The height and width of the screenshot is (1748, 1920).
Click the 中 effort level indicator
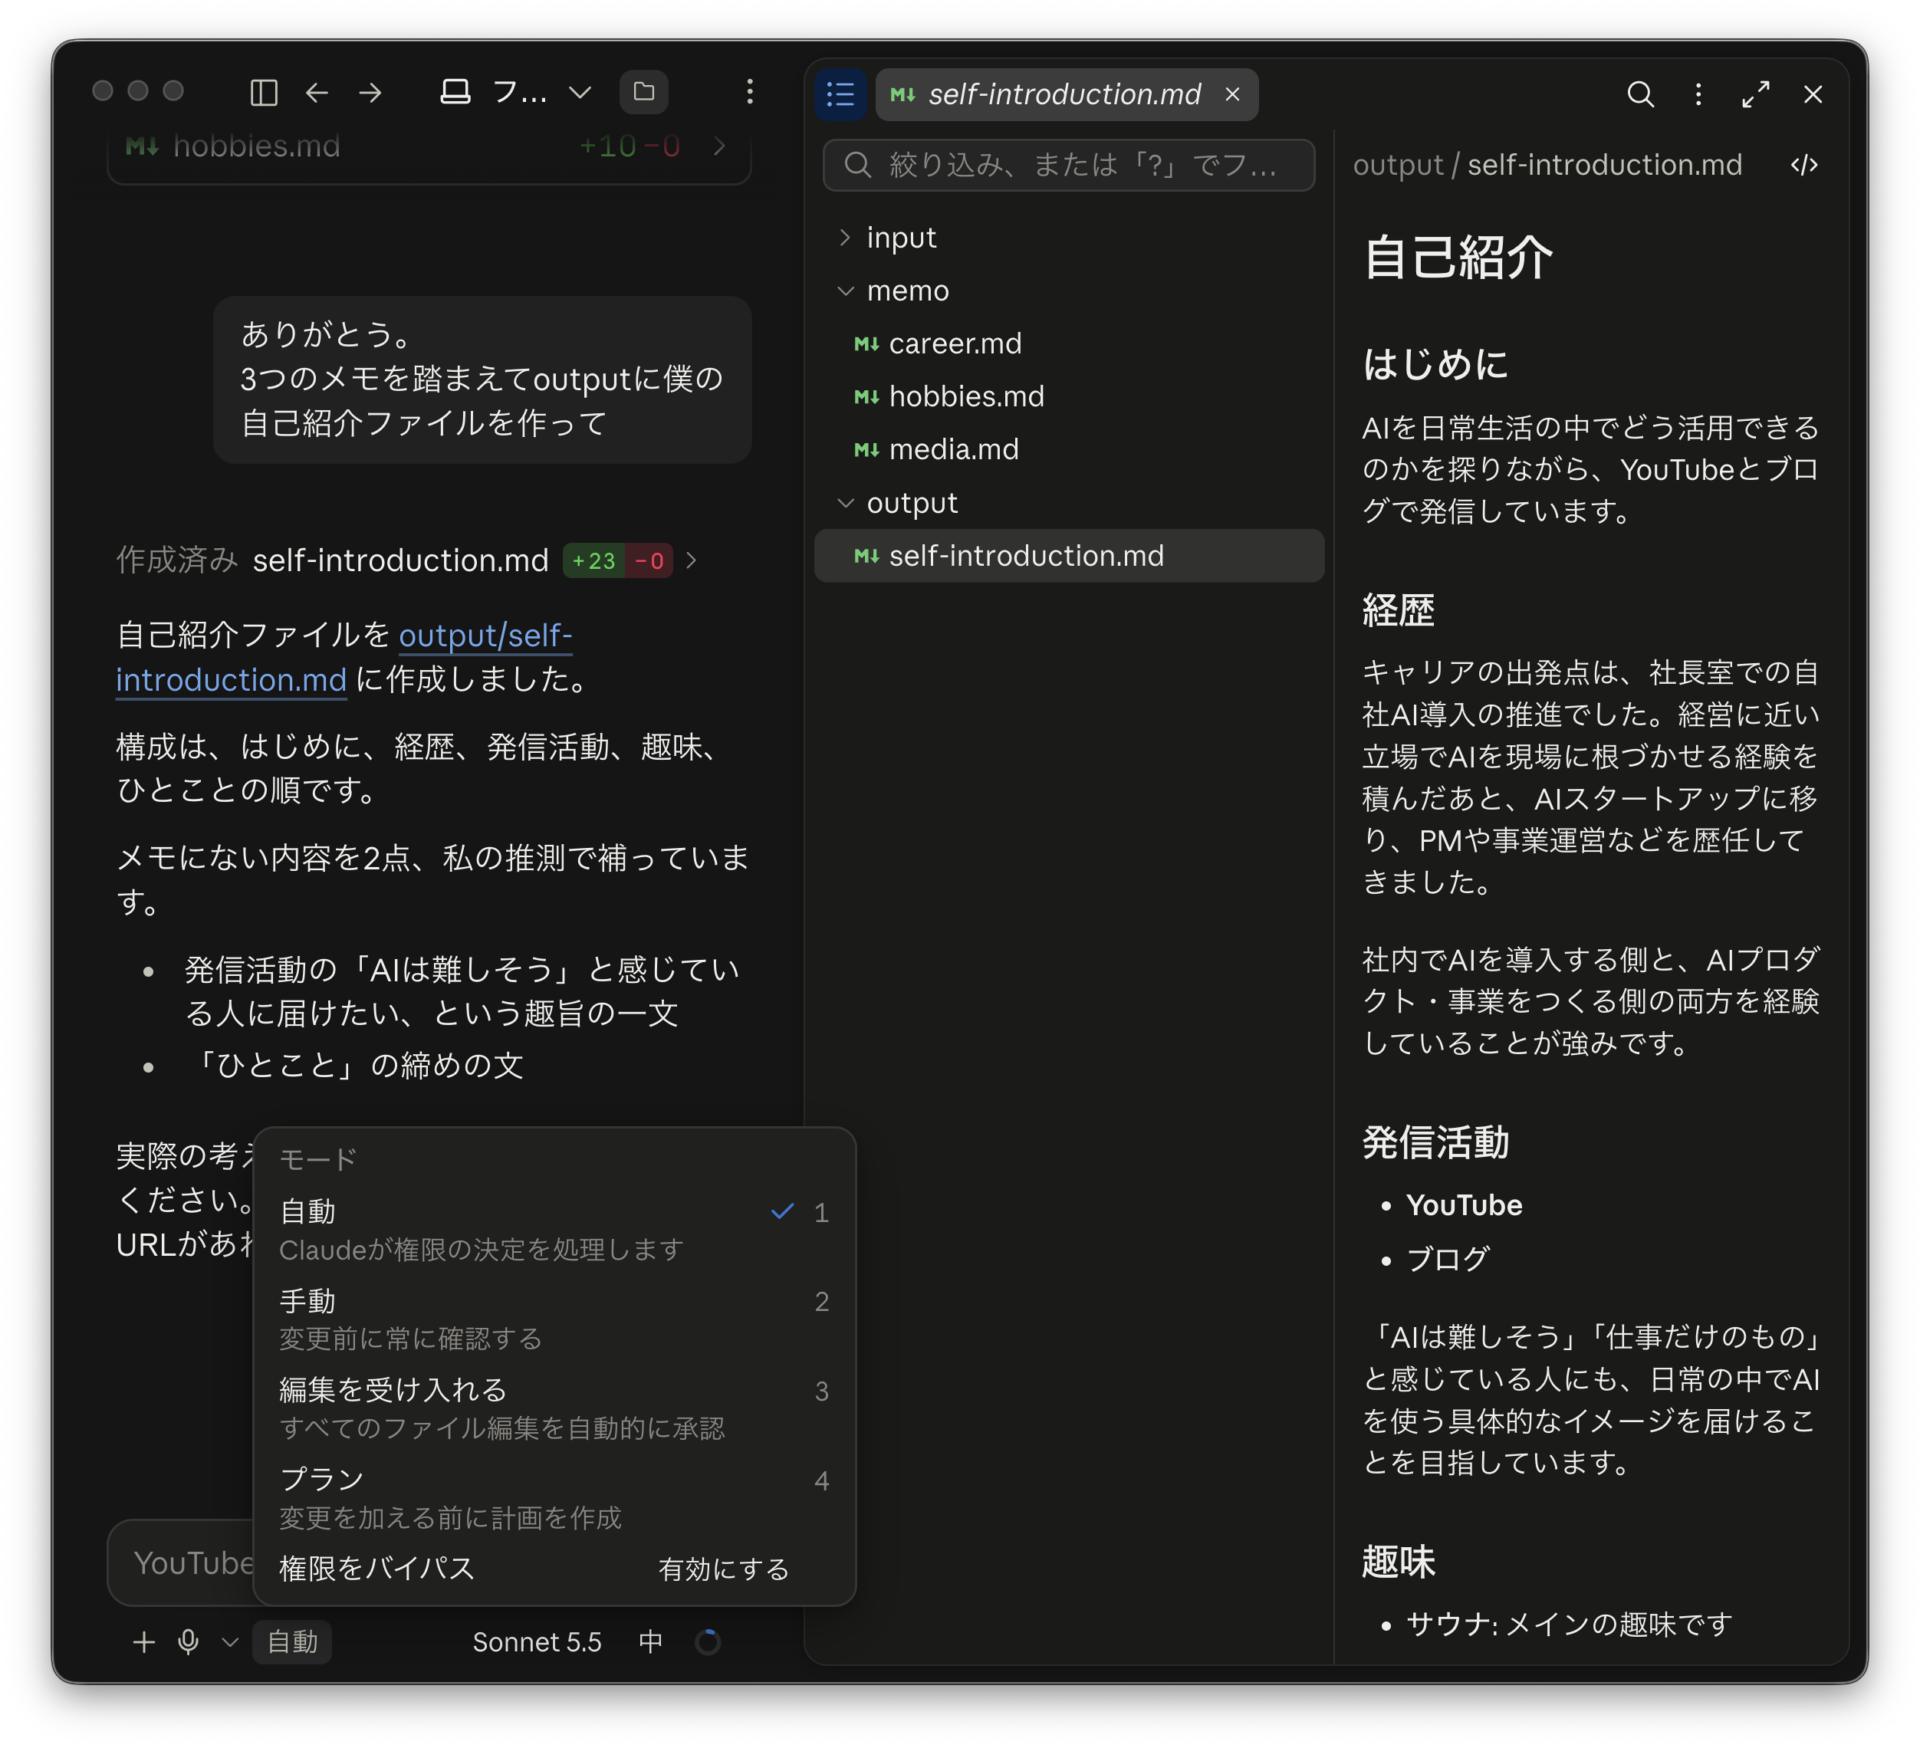650,1642
